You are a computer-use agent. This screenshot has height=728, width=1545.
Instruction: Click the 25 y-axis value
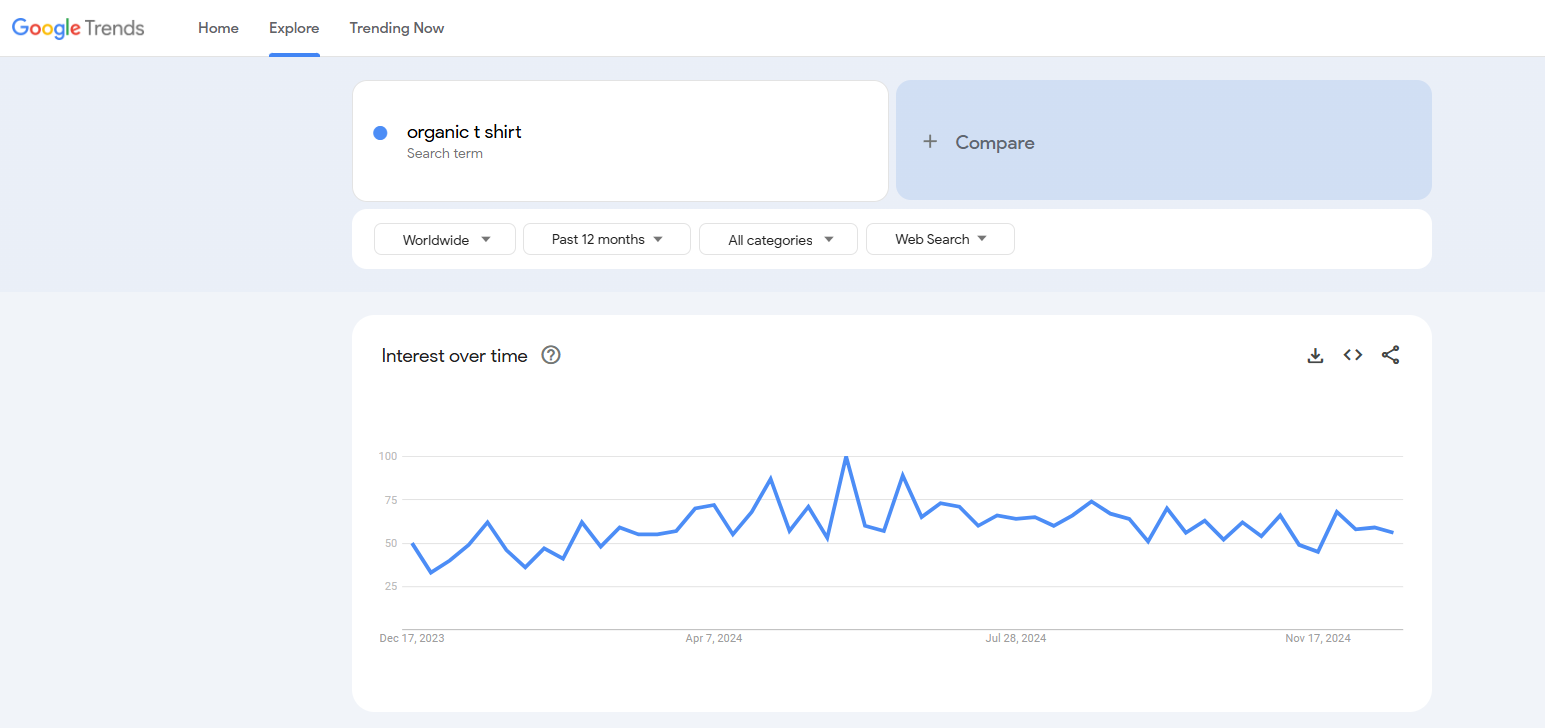tap(391, 587)
